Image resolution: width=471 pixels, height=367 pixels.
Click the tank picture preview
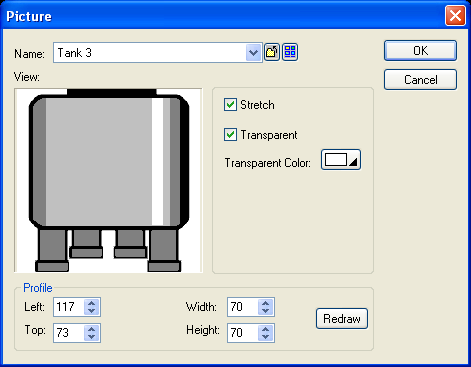click(x=108, y=180)
